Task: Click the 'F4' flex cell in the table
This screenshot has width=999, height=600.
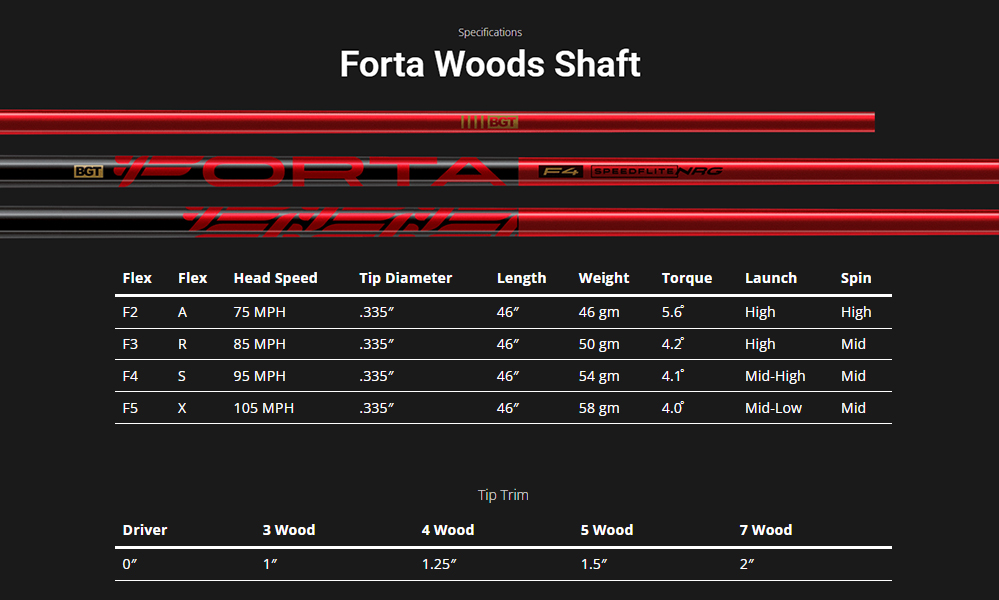Action: coord(130,376)
